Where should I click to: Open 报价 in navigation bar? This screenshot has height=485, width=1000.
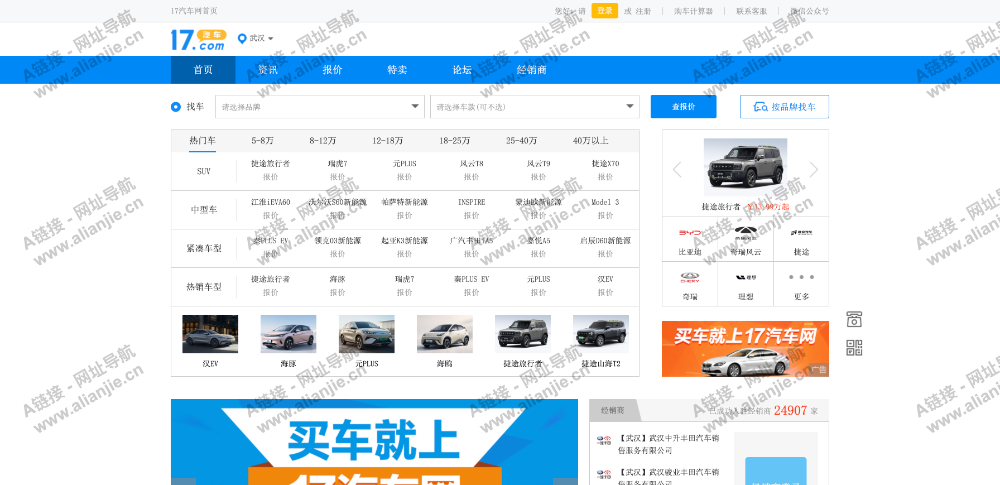pos(332,70)
